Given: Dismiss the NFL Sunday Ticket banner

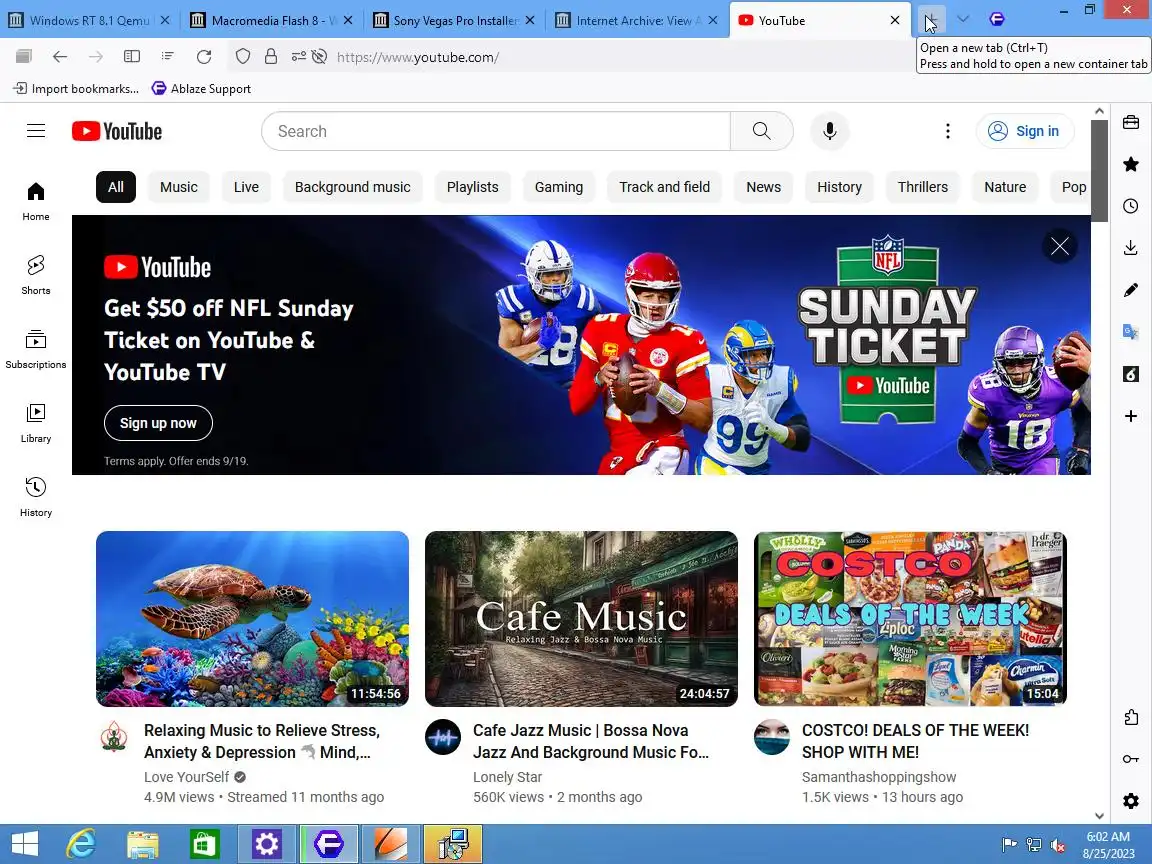Looking at the screenshot, I should tap(1059, 246).
